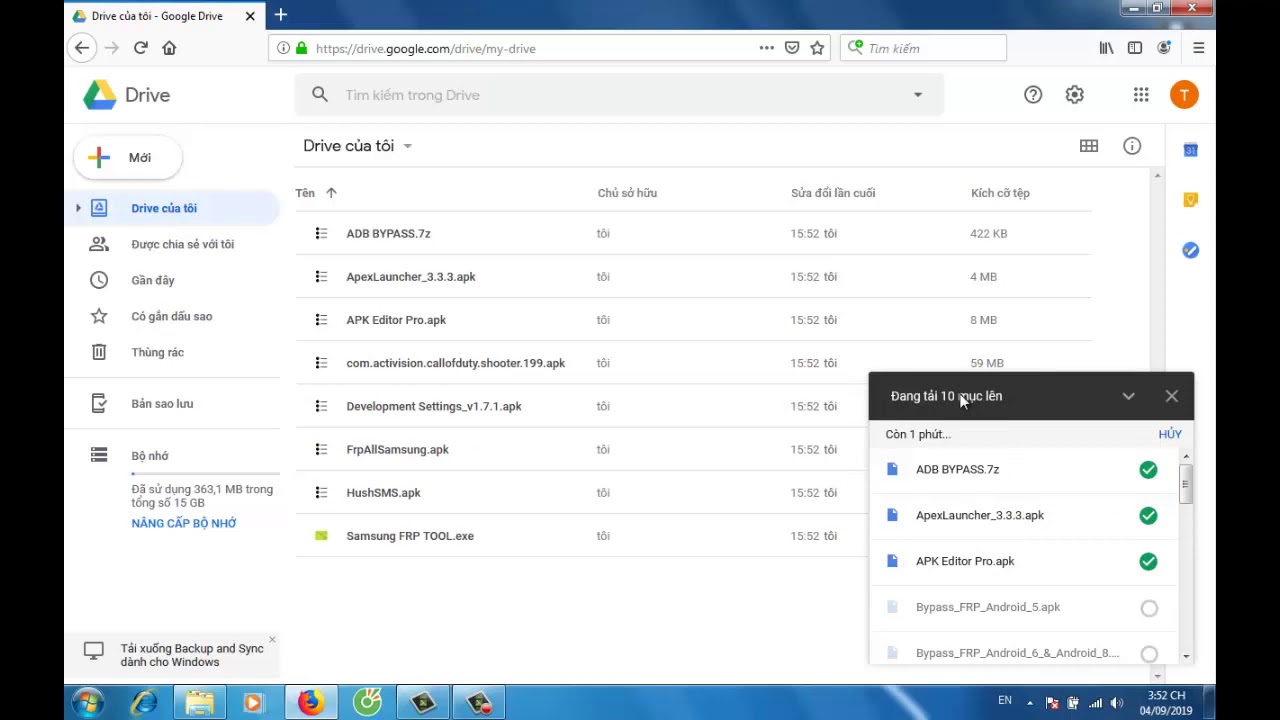Click NÂNG CẤP BỘ NHỚ link

[x=184, y=523]
